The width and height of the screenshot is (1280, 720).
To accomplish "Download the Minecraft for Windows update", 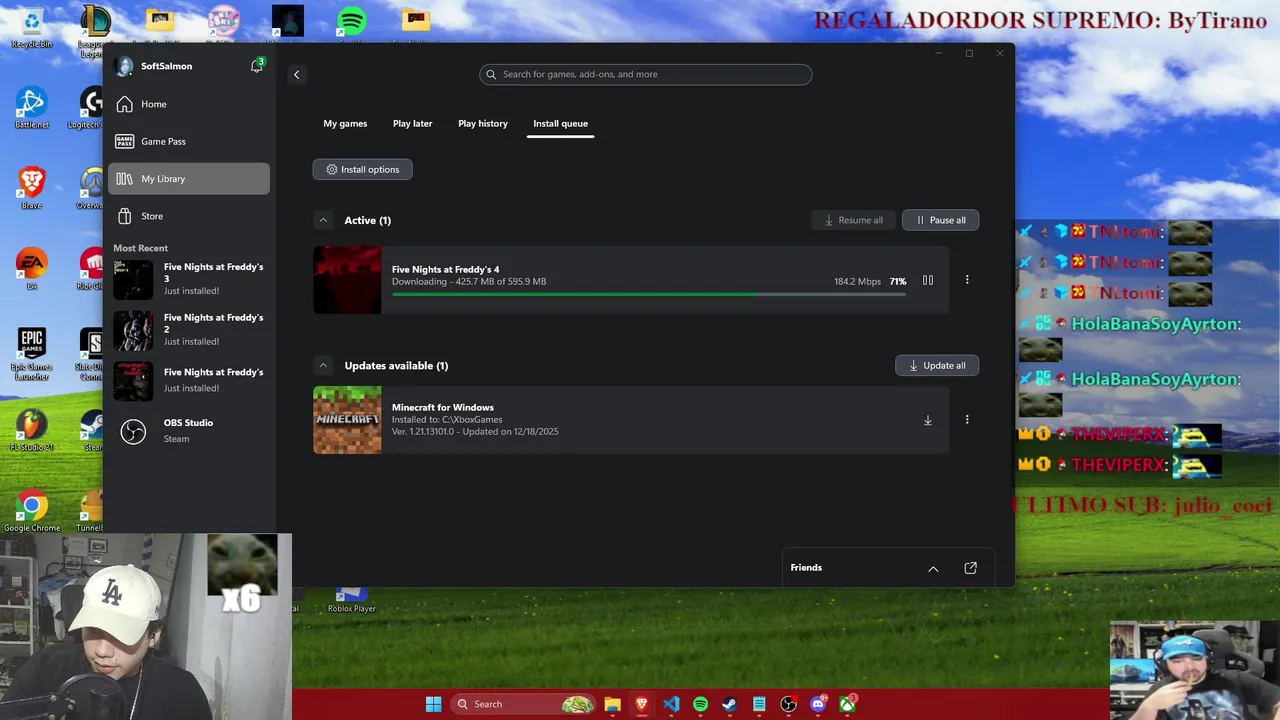I will tap(928, 420).
